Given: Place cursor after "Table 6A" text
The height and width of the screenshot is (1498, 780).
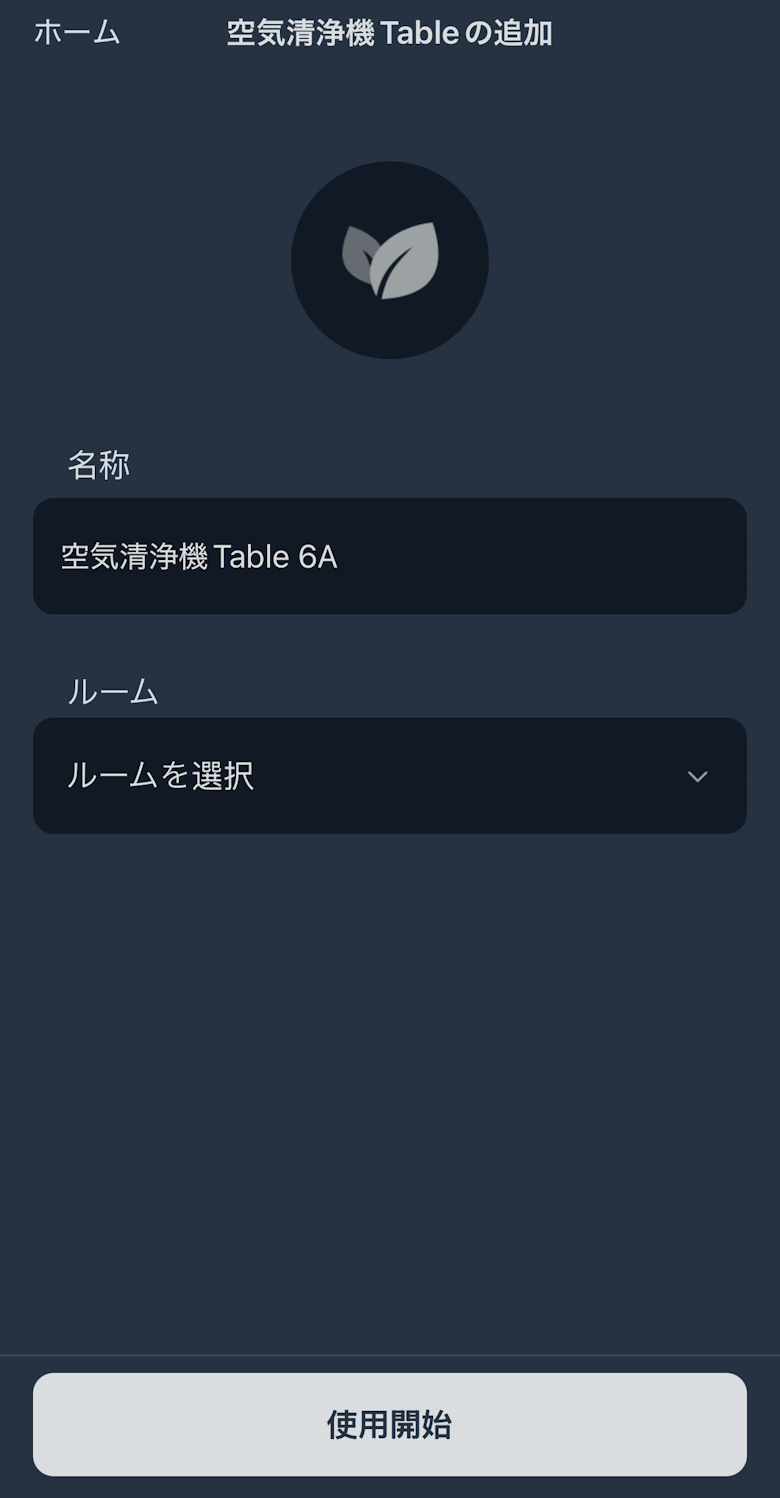Looking at the screenshot, I should tap(339, 556).
